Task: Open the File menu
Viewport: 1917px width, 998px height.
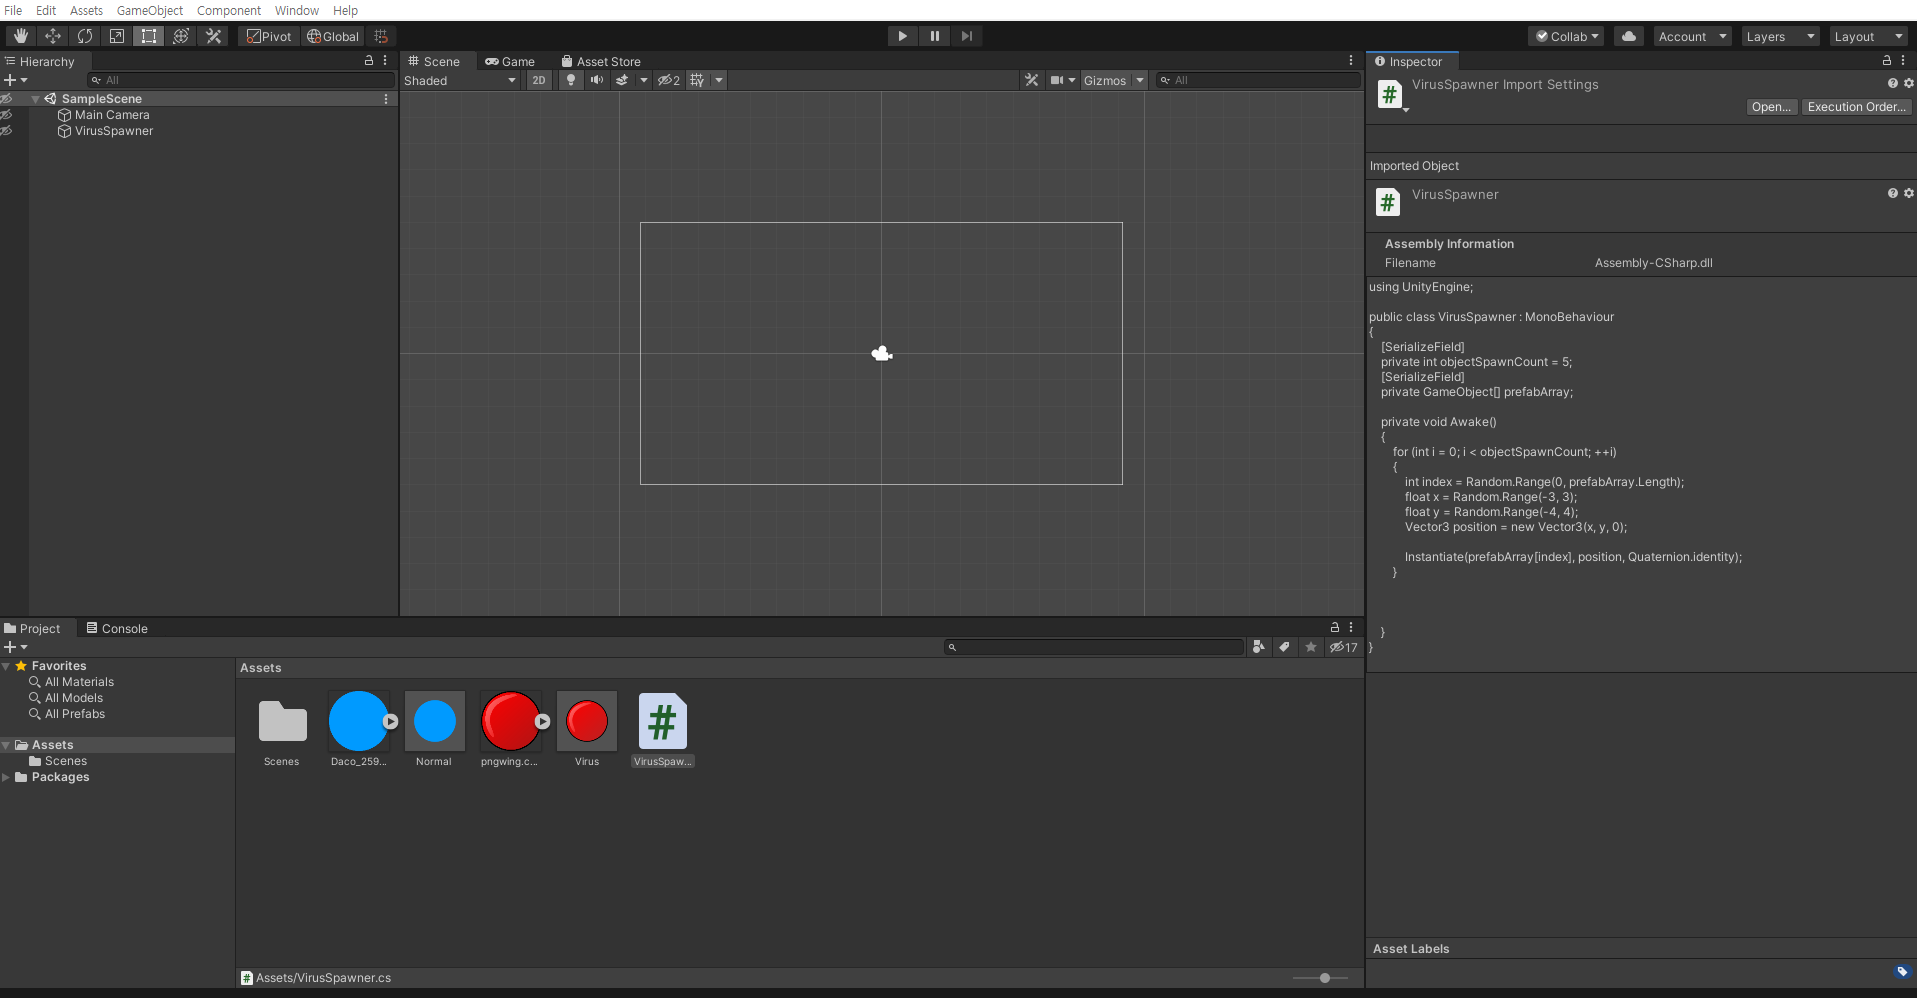Action: pyautogui.click(x=13, y=10)
